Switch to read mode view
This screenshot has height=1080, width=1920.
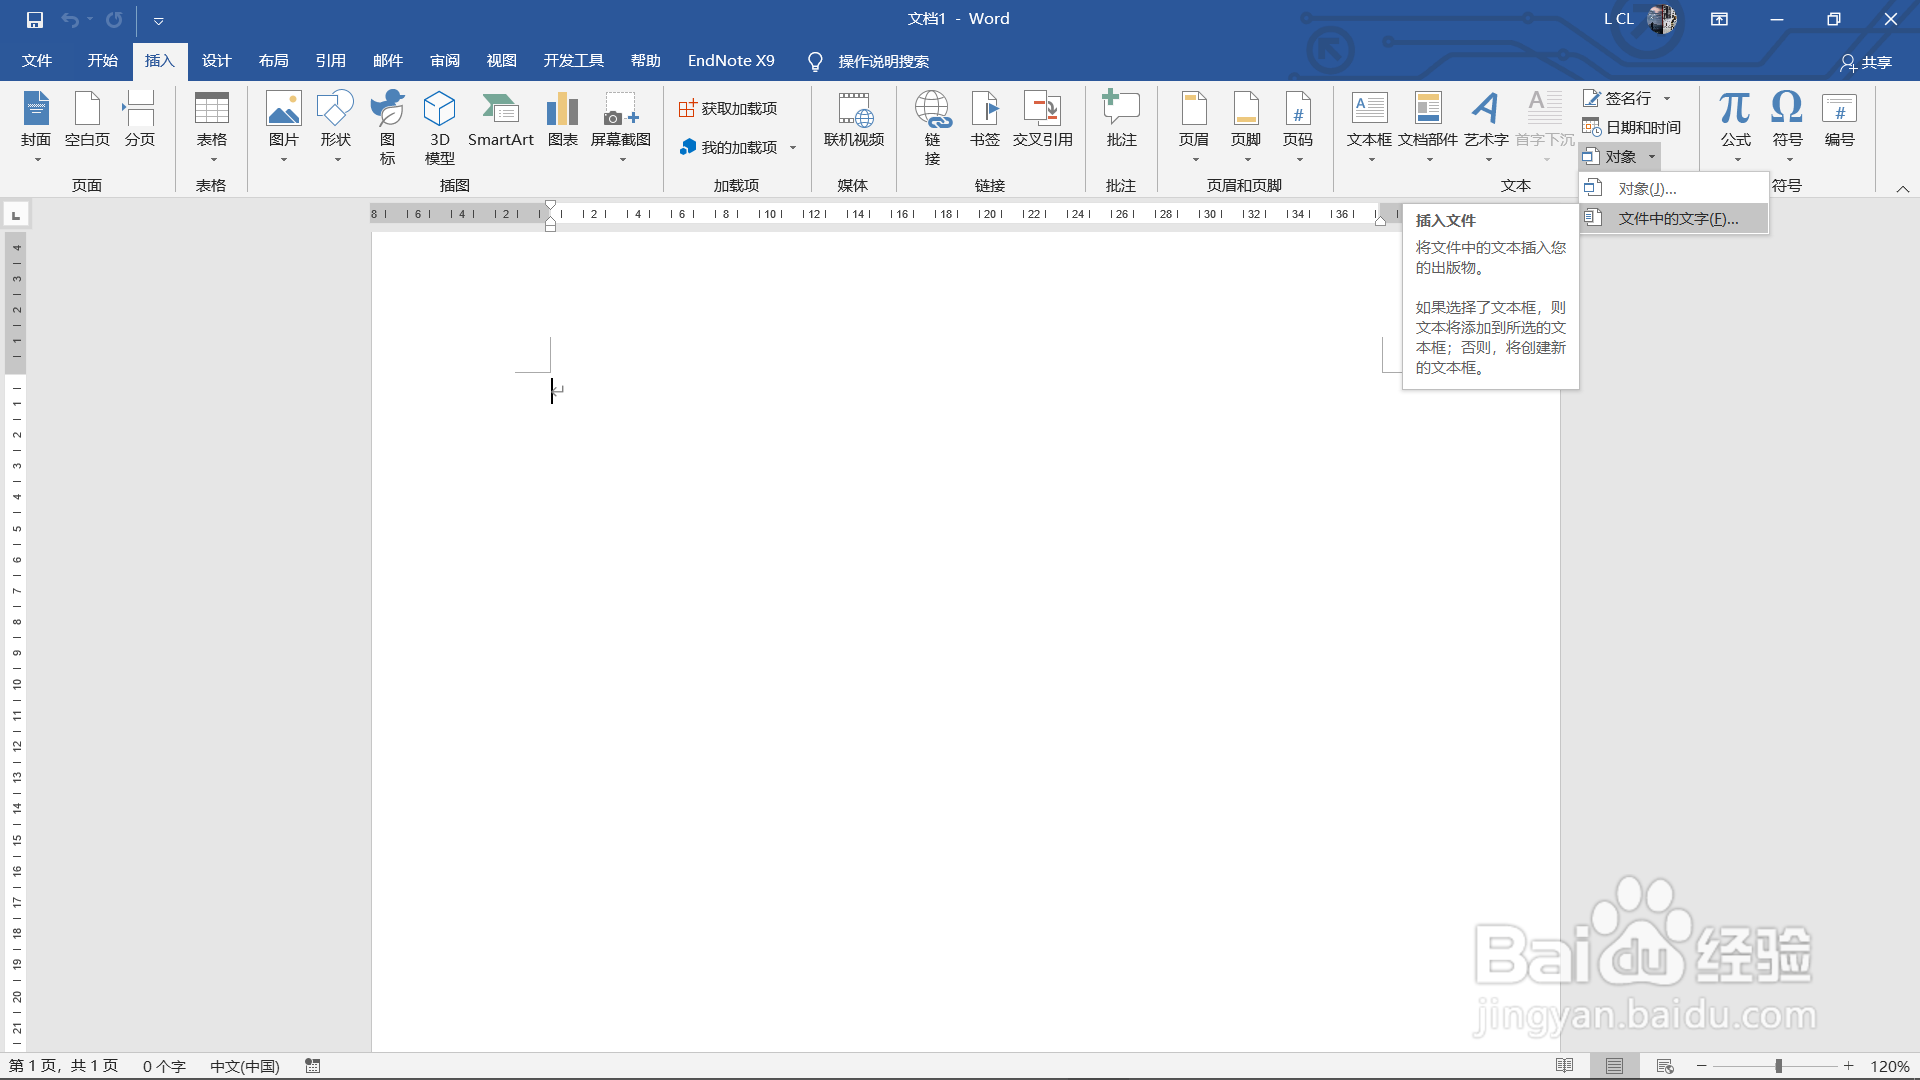tap(1565, 1066)
